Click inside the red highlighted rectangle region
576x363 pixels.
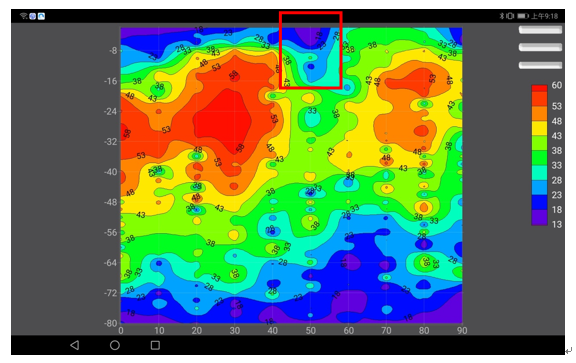click(311, 50)
